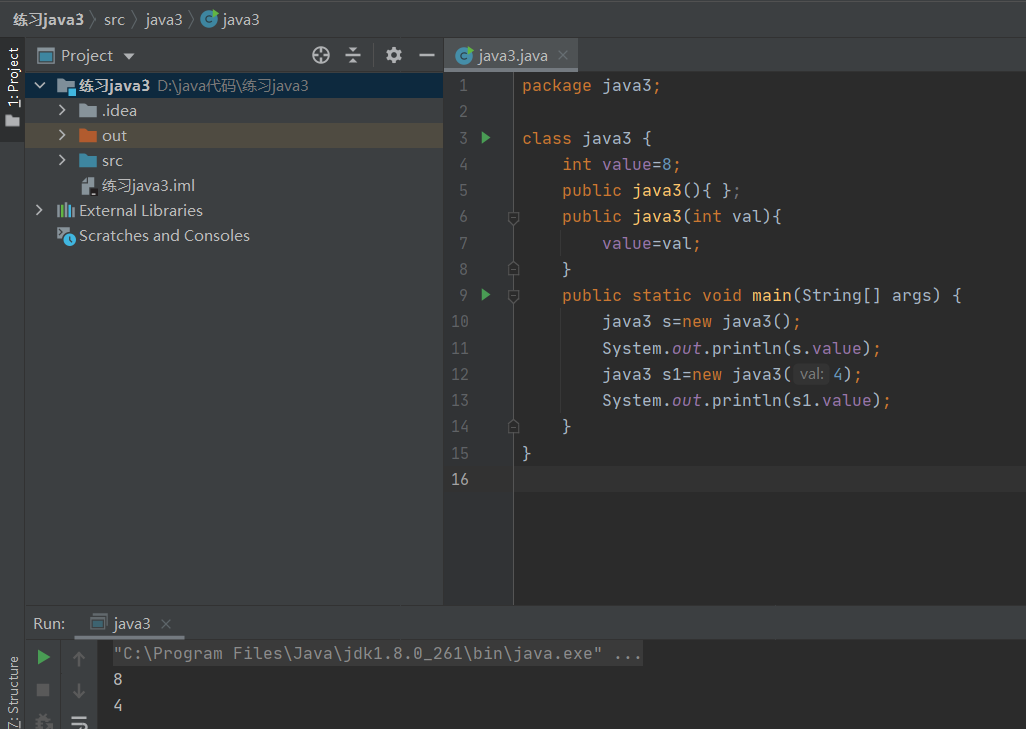Run main method from line 9 gutter arrow
Image resolution: width=1026 pixels, height=729 pixels.
pyautogui.click(x=486, y=294)
